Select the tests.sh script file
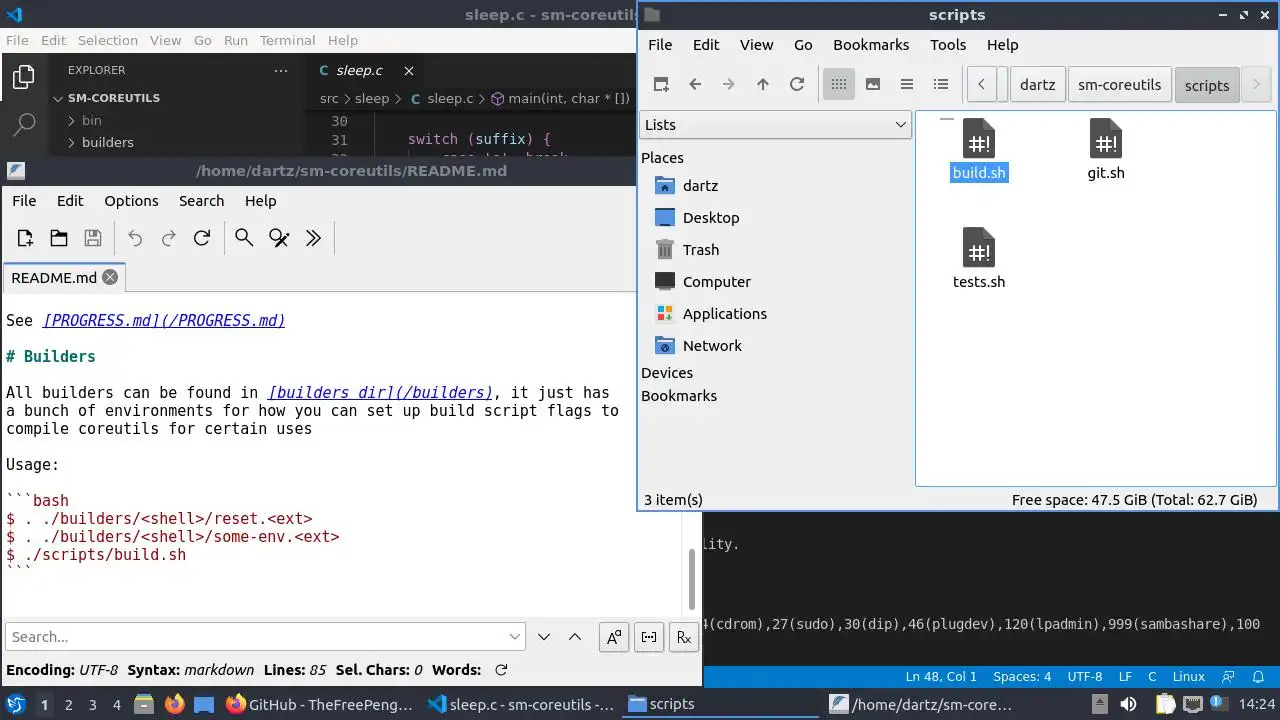This screenshot has height=720, width=1280. click(979, 259)
